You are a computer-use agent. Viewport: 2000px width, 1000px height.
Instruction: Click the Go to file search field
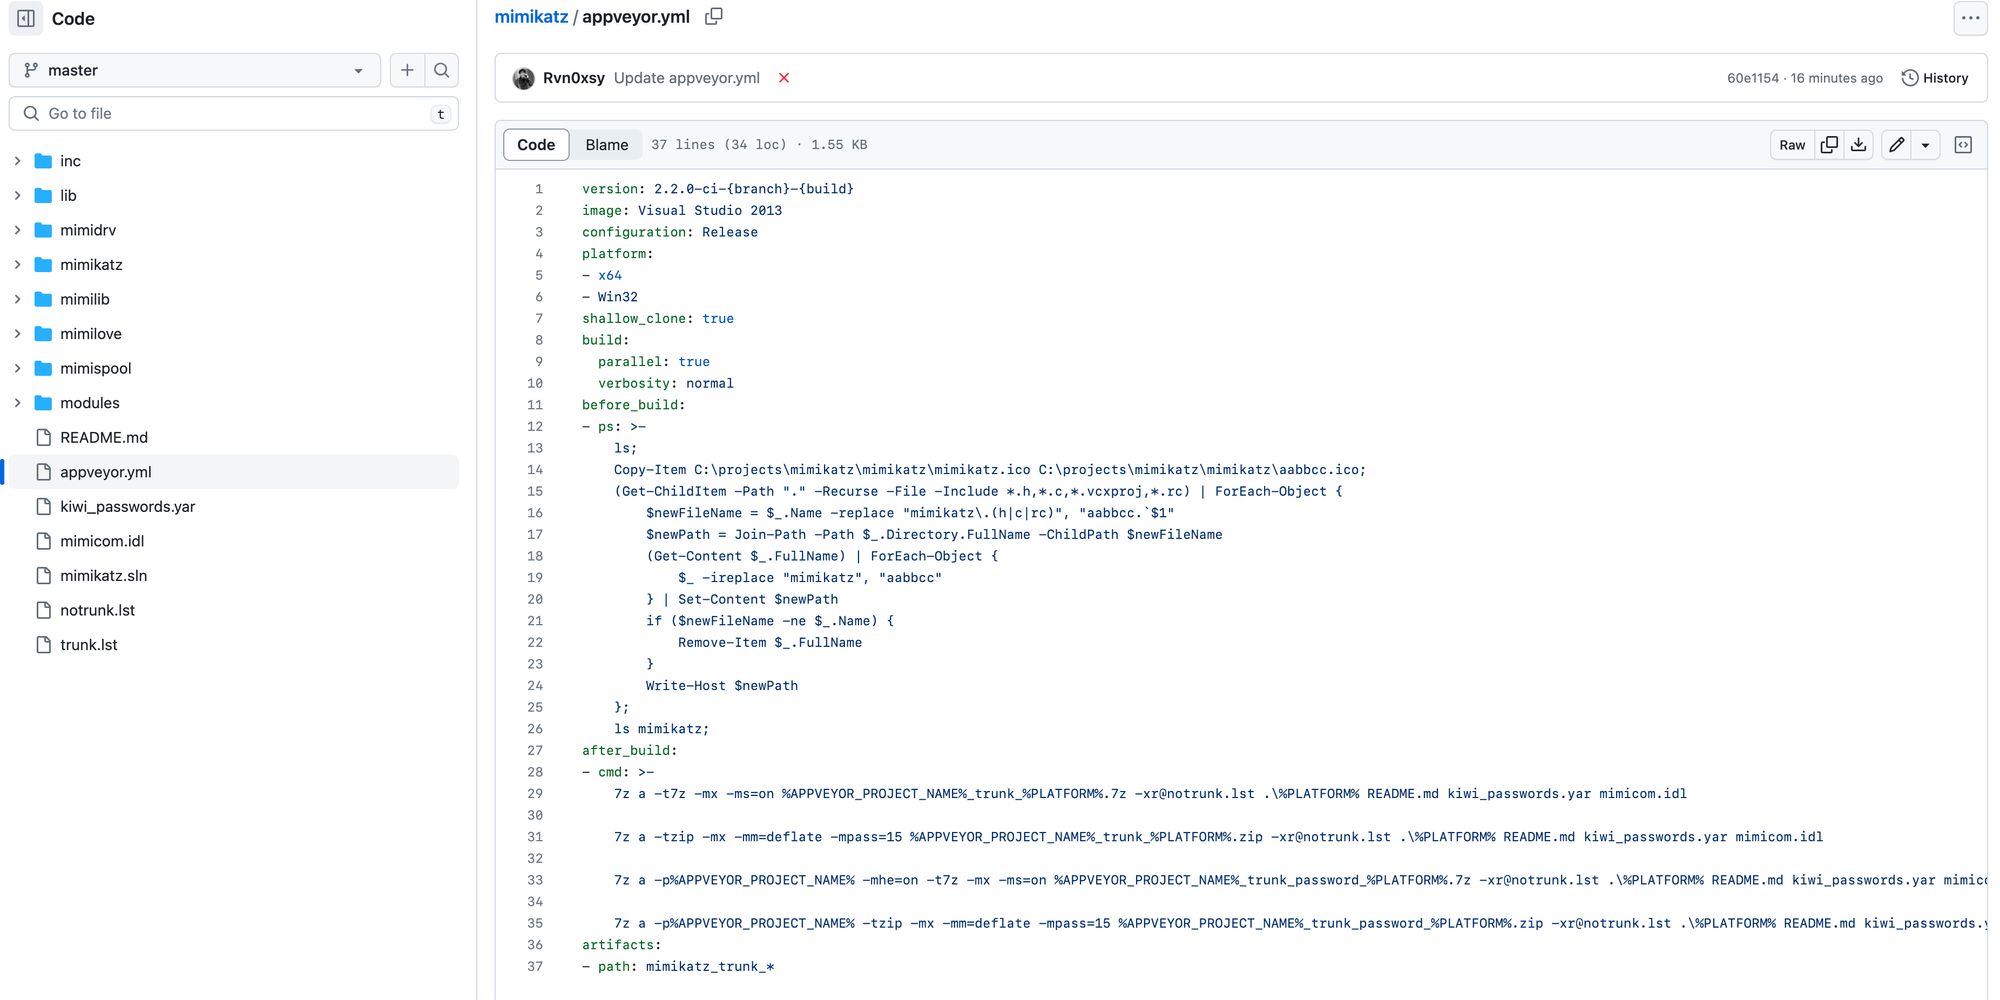pyautogui.click(x=234, y=114)
